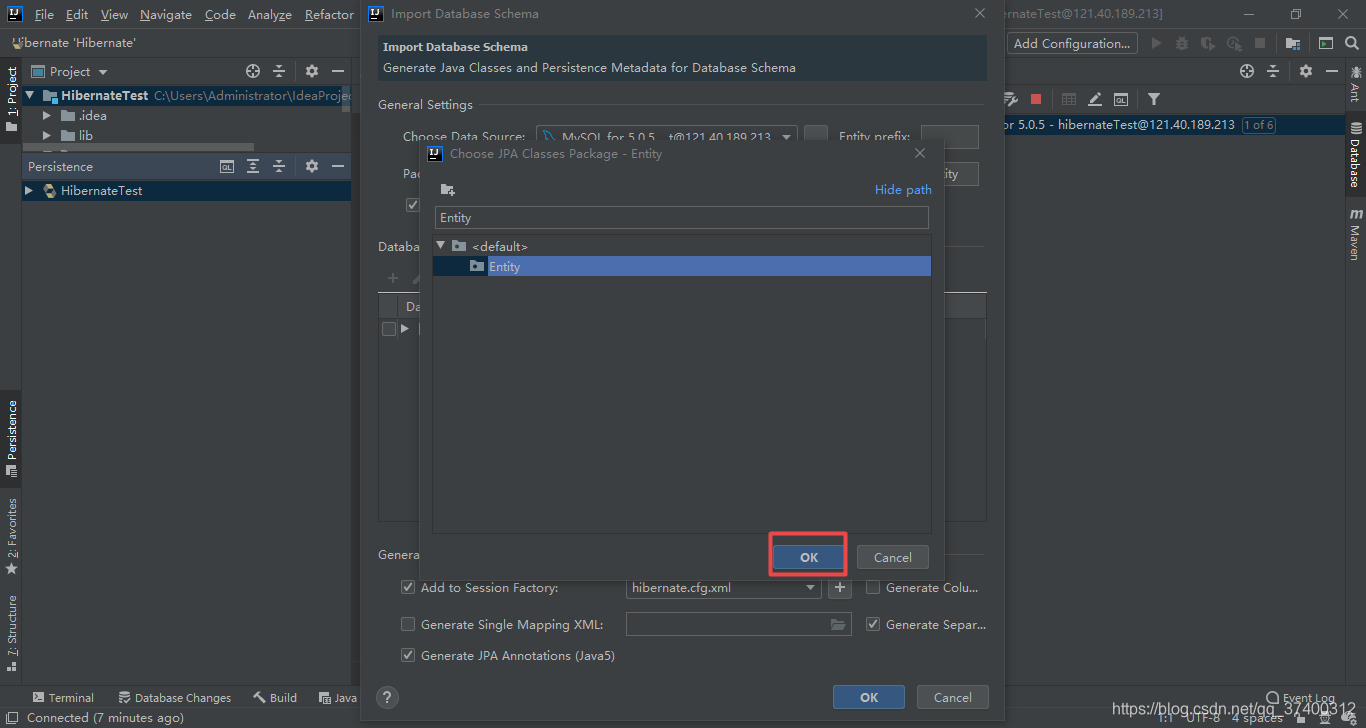This screenshot has width=1366, height=728.
Task: Collapse all in Persistence panel
Action: 279,166
